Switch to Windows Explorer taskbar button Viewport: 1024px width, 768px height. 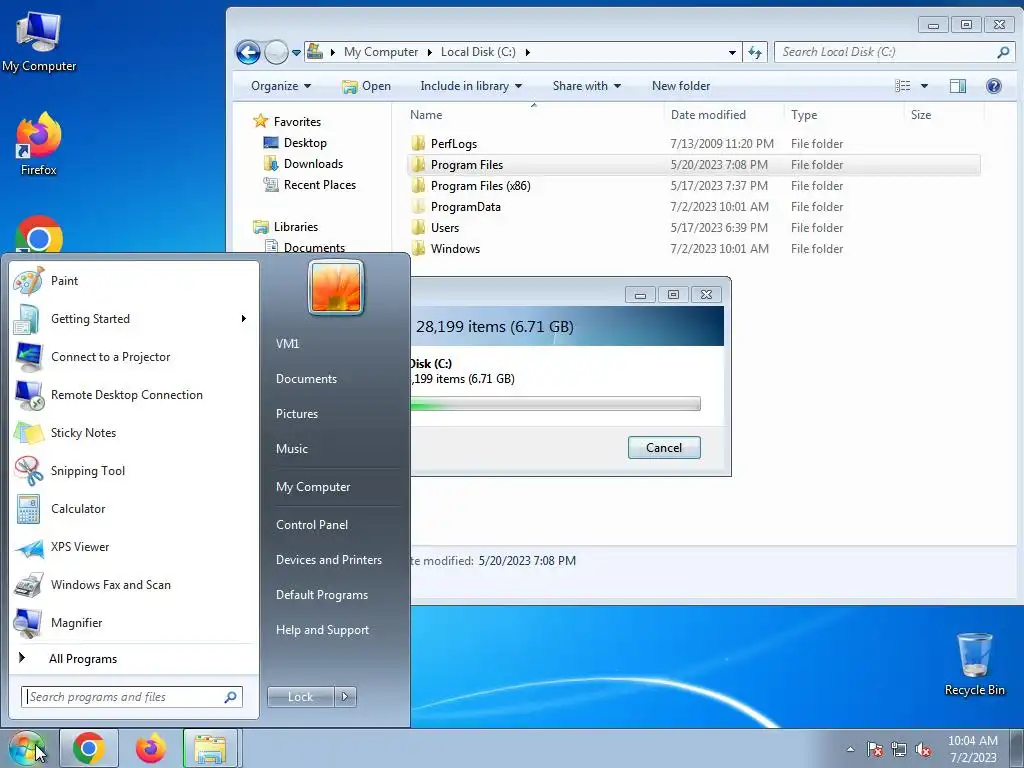210,748
